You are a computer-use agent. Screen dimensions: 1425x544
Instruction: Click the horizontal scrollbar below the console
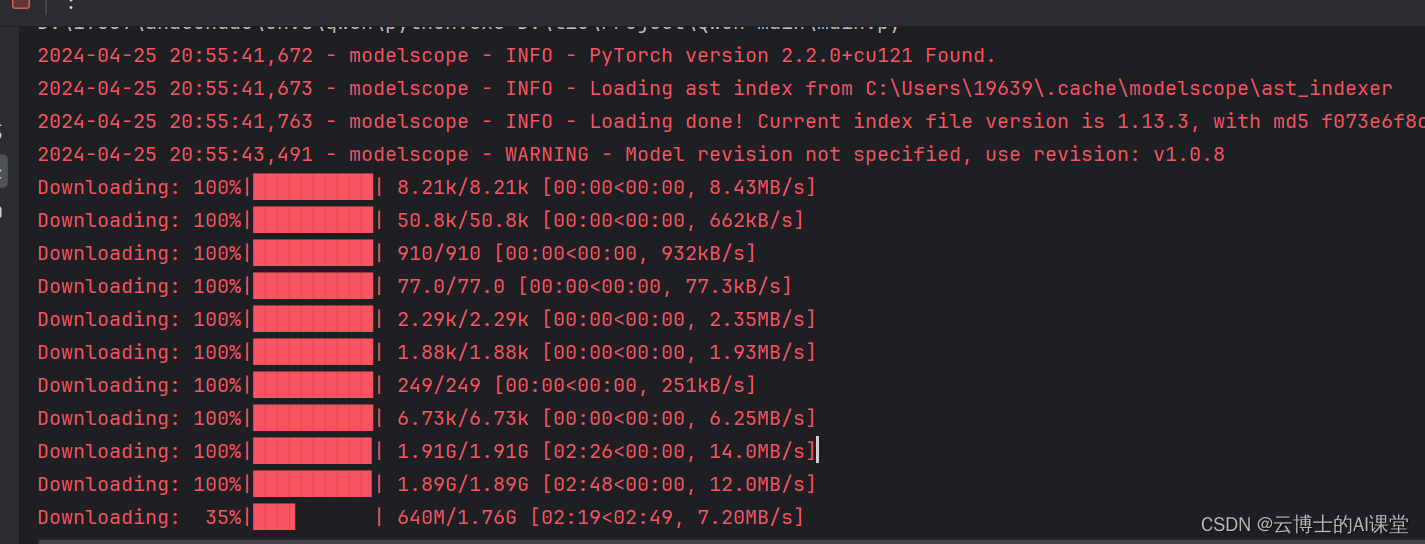pos(730,540)
